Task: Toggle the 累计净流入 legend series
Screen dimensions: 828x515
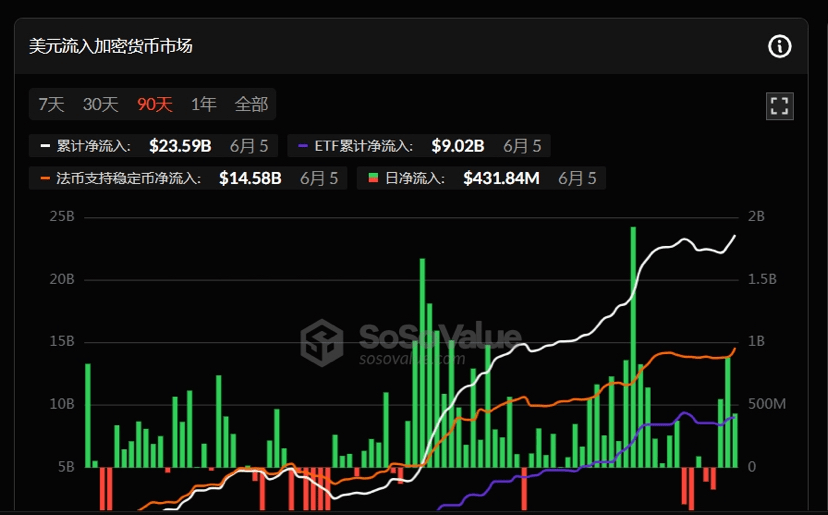Action: pos(153,146)
